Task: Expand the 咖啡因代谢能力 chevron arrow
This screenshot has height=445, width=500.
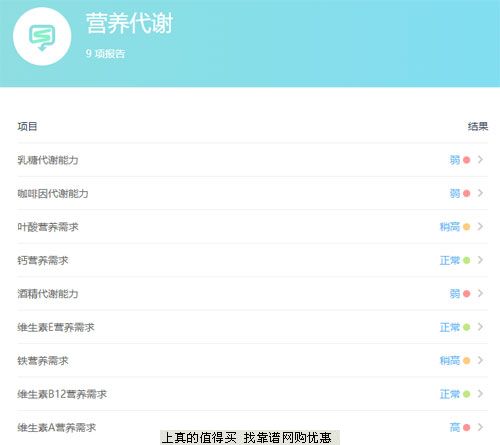Action: click(x=480, y=193)
